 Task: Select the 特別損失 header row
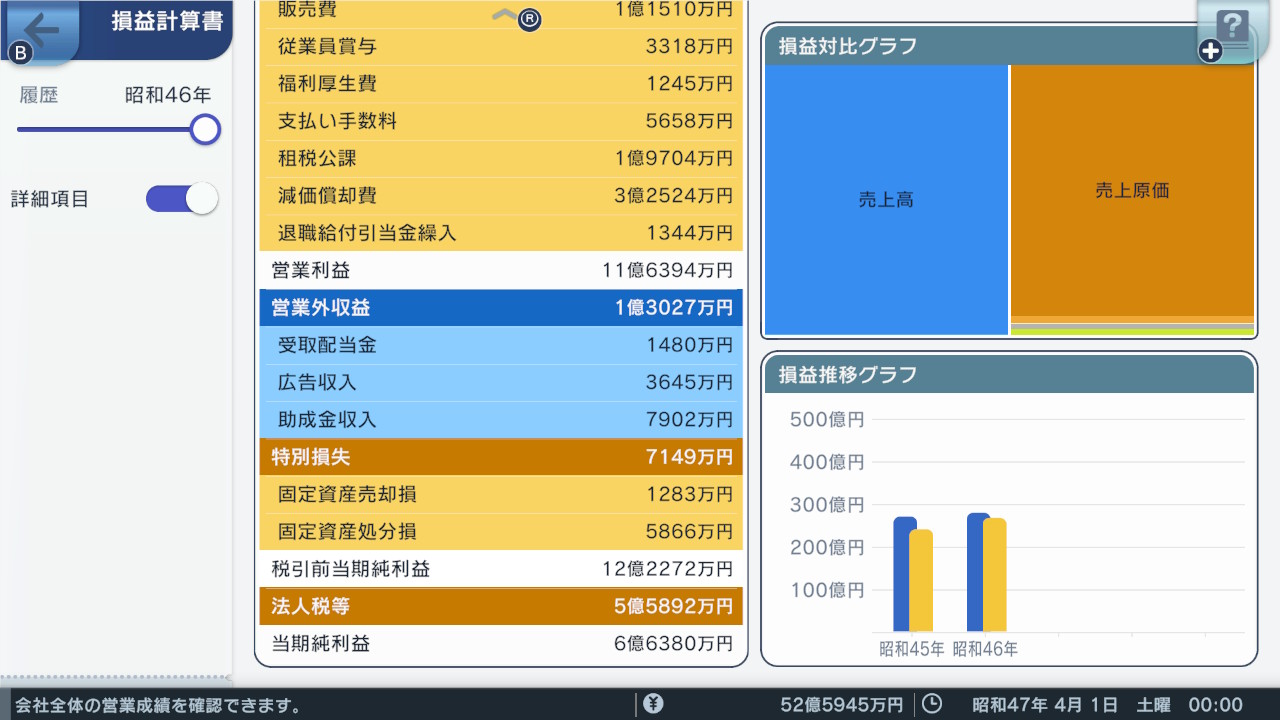[501, 457]
